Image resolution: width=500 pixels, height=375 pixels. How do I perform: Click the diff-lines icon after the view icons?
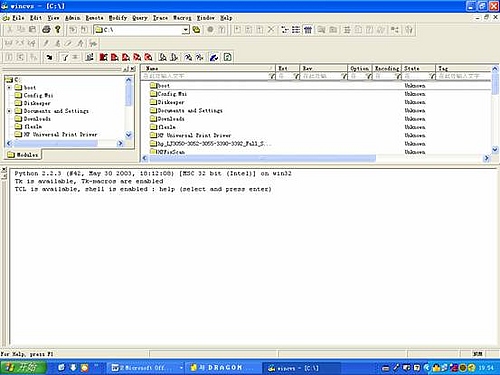347,30
